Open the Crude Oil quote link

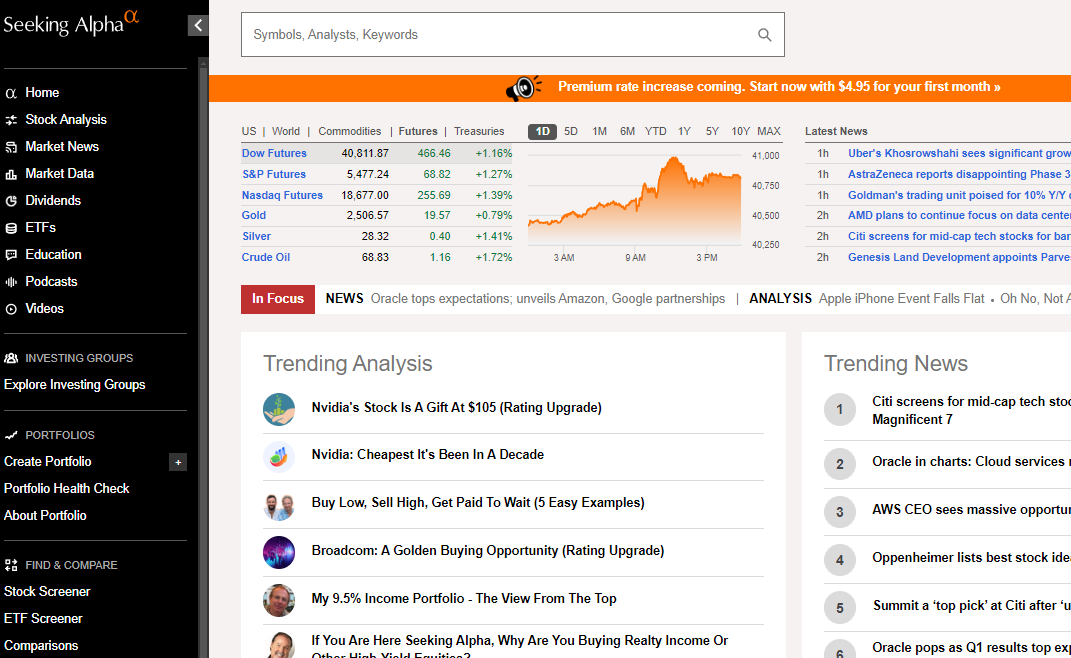pos(266,258)
